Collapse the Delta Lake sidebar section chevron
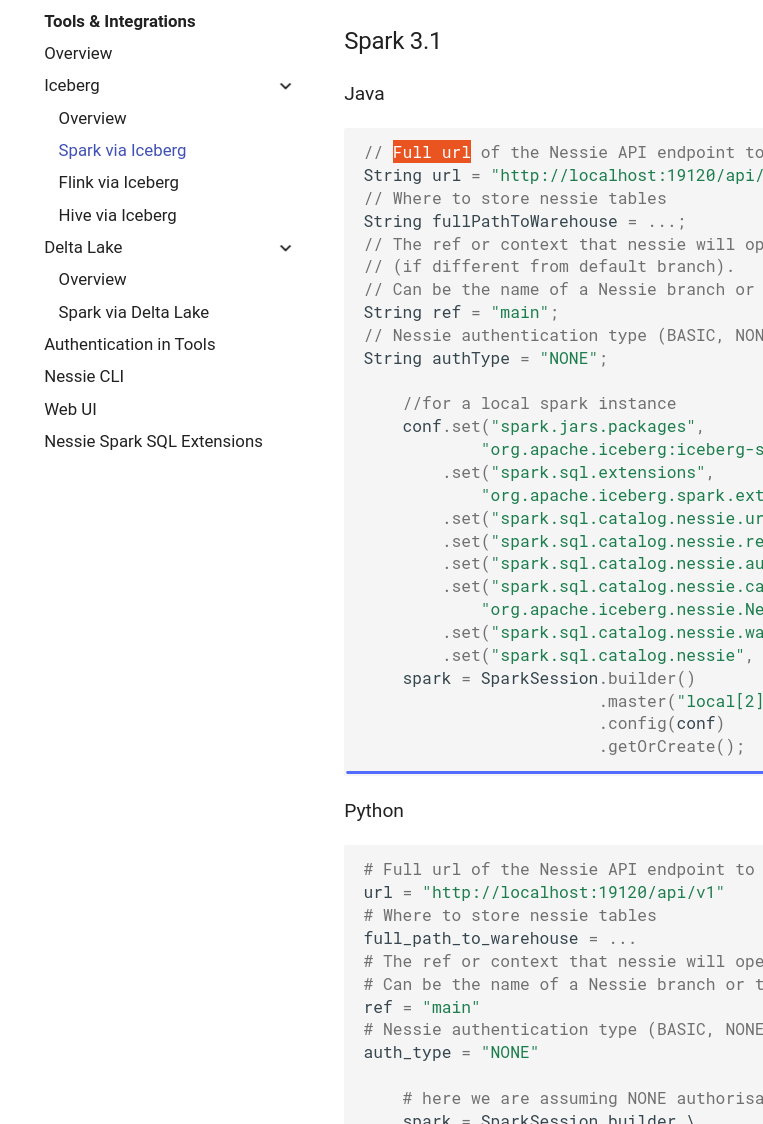 (286, 247)
